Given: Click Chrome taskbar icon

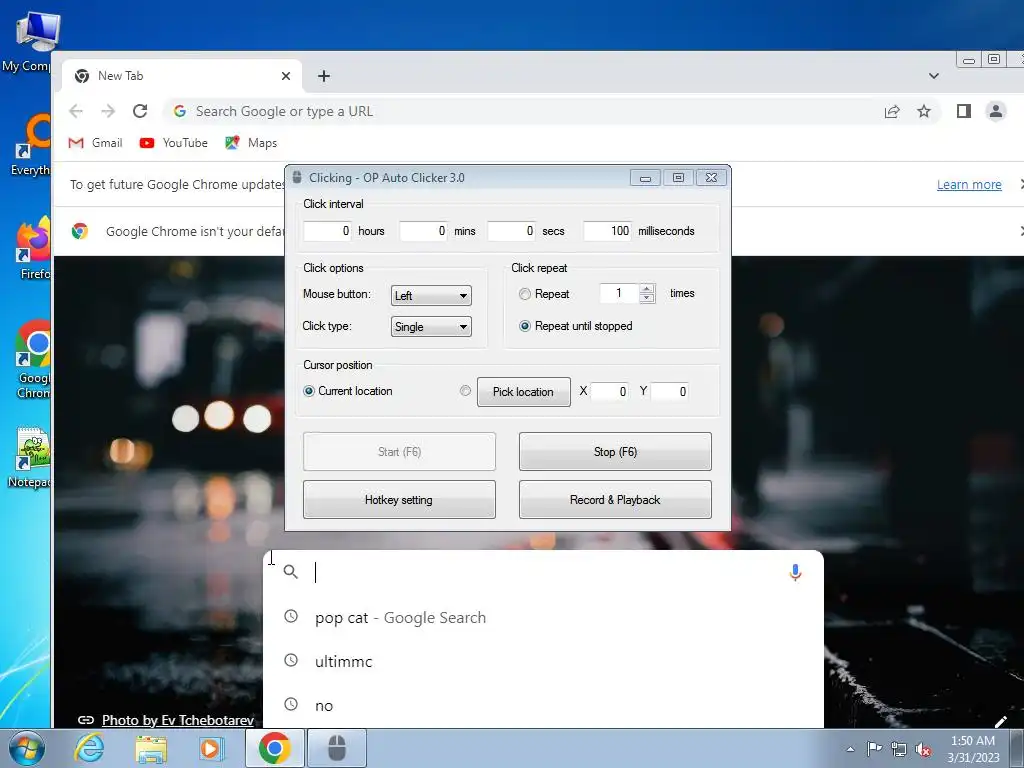Looking at the screenshot, I should pyautogui.click(x=274, y=748).
